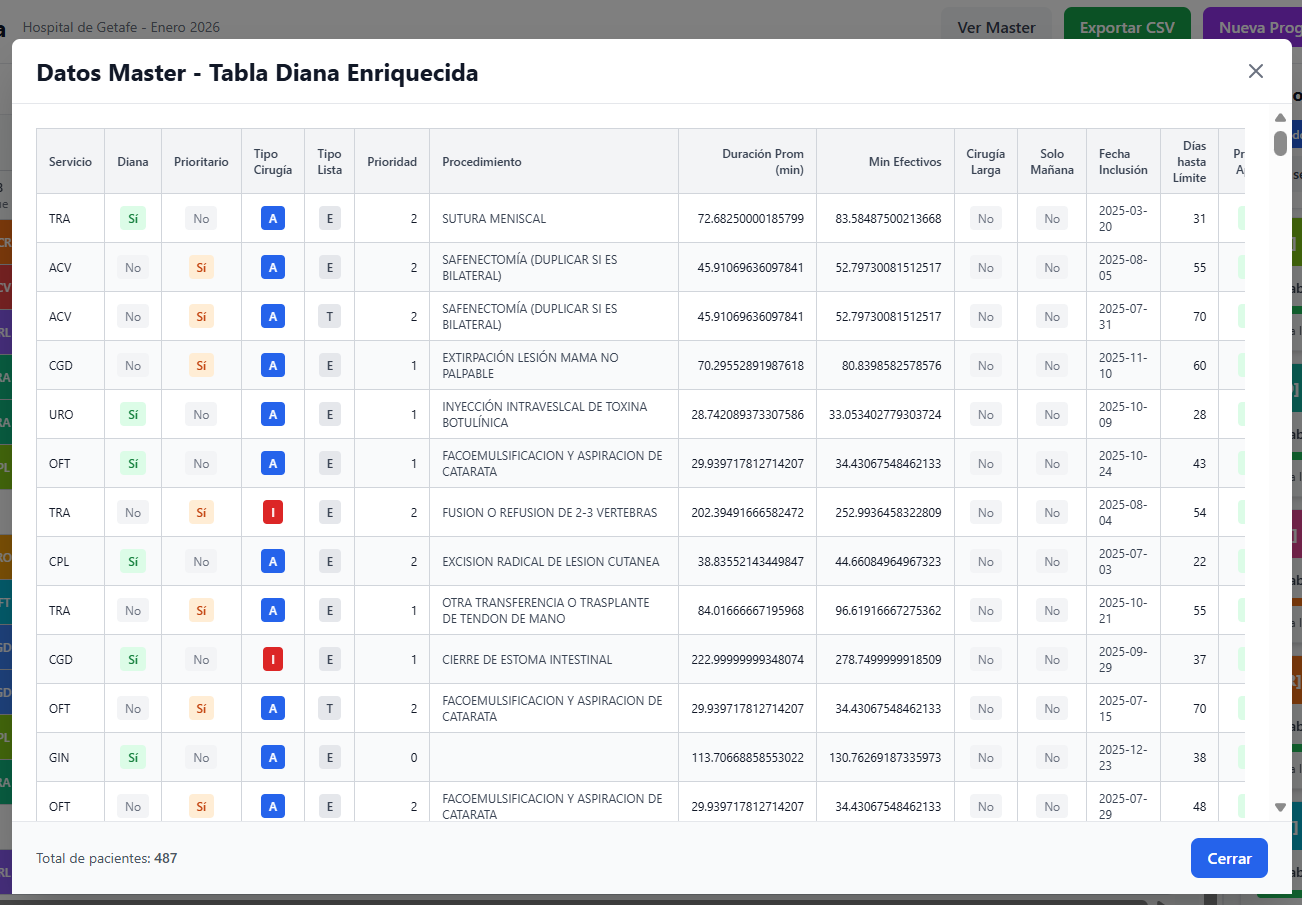Dismiss the dialog with the X icon

coord(1256,71)
